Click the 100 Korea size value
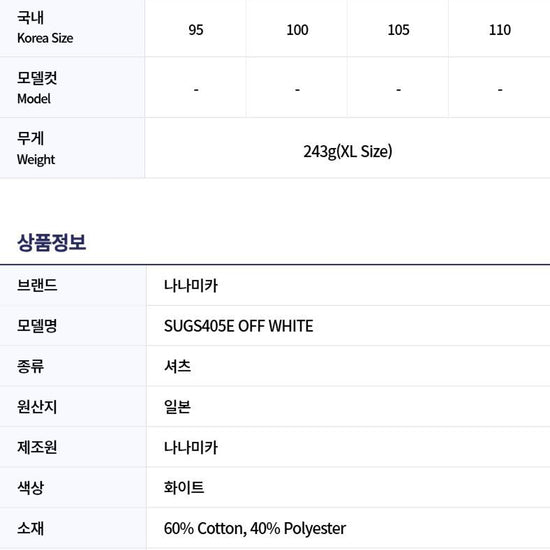Viewport: 550px width, 550px height. pos(297,30)
